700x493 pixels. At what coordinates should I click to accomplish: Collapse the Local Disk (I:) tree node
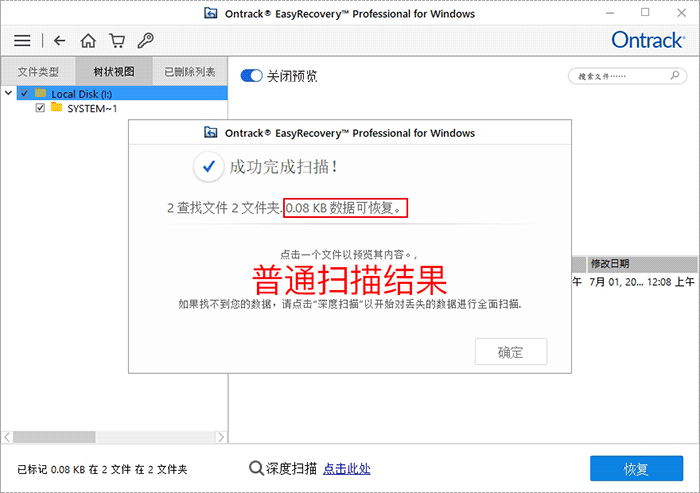[x=8, y=93]
